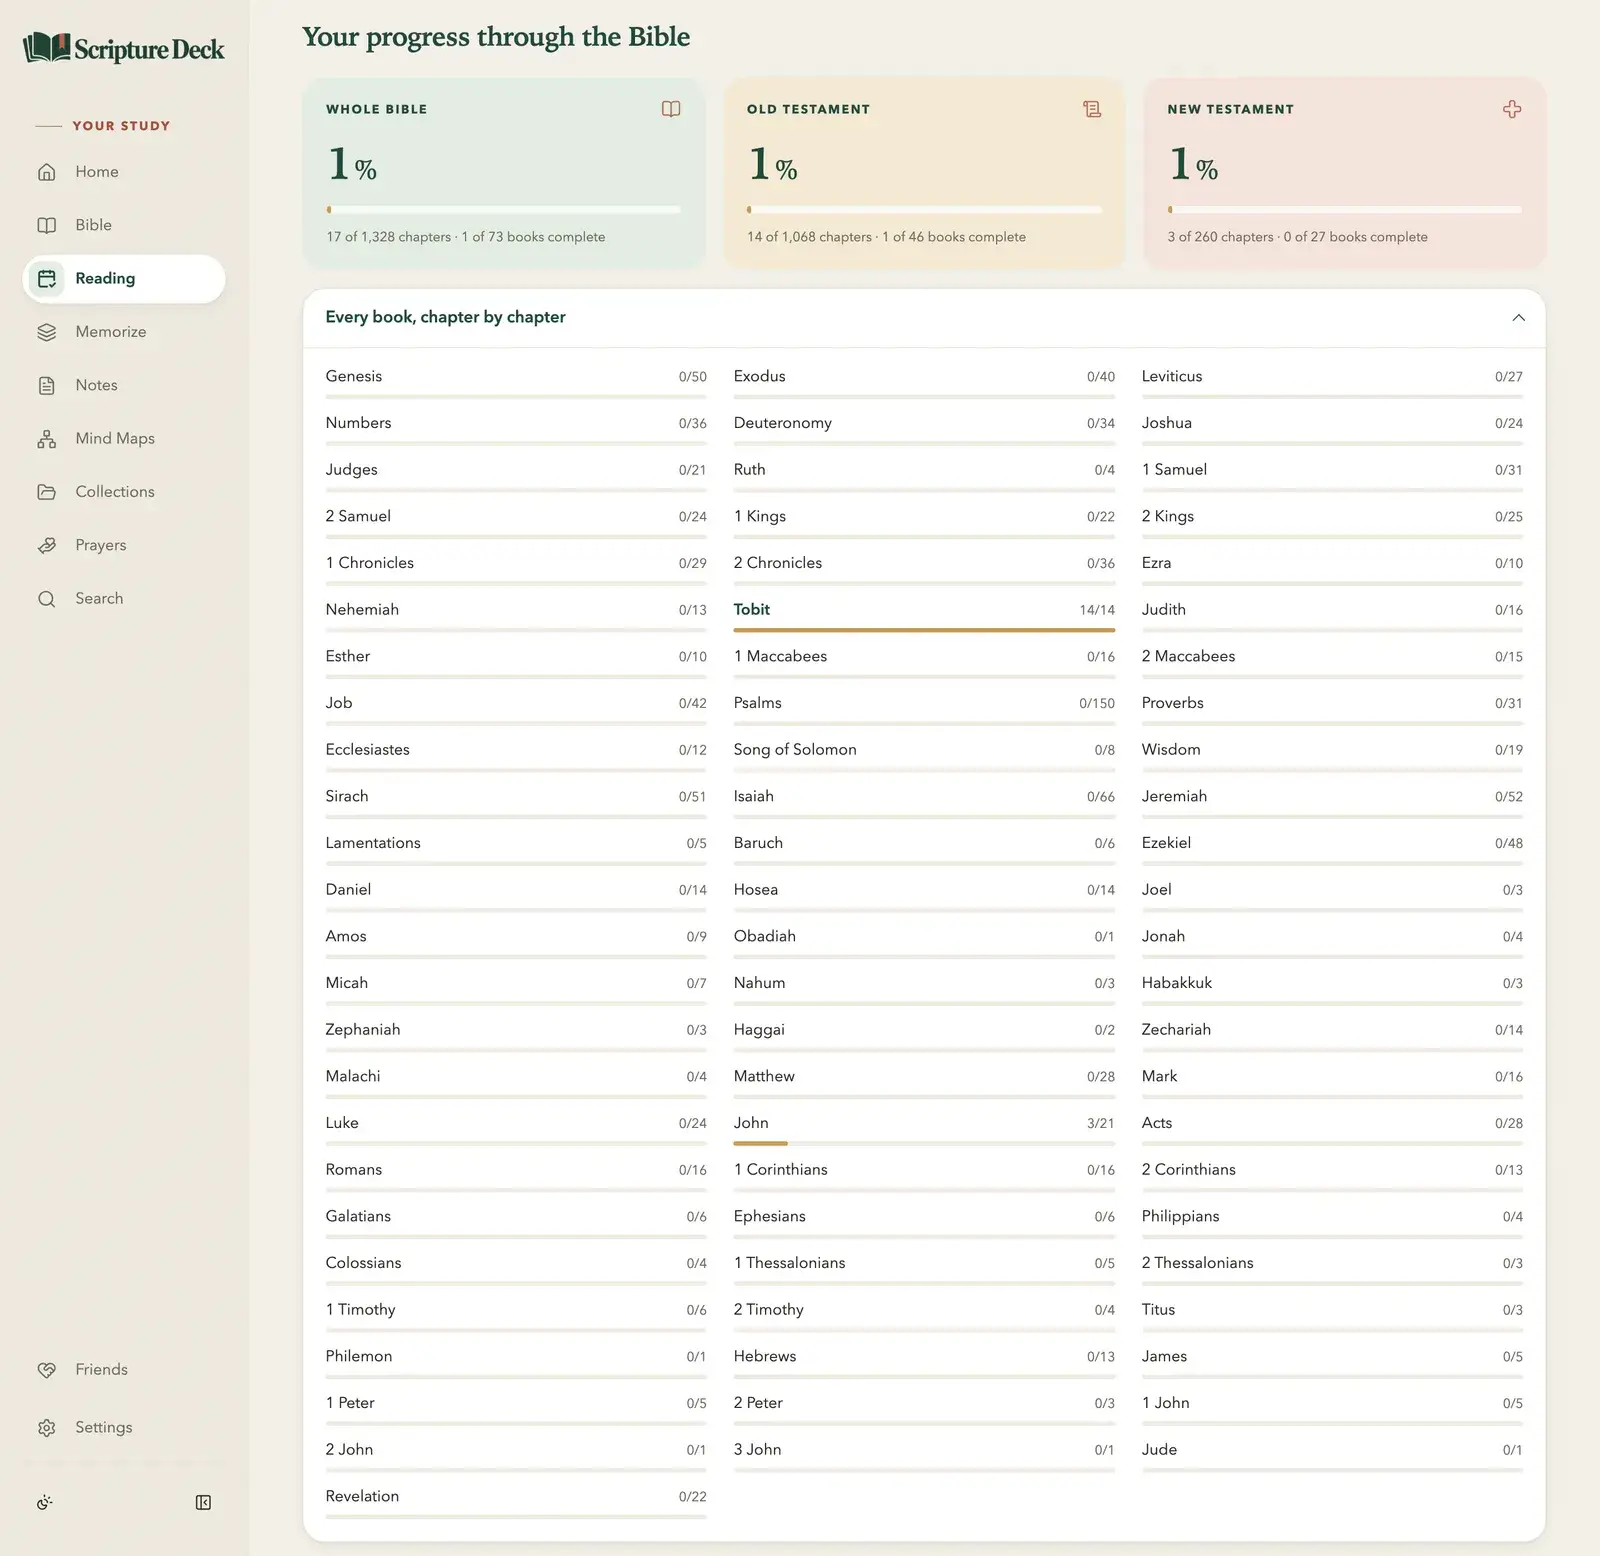Screen dimensions: 1600x1556
Task: Collapse Every book, chapter by chapter section
Action: pos(1518,317)
